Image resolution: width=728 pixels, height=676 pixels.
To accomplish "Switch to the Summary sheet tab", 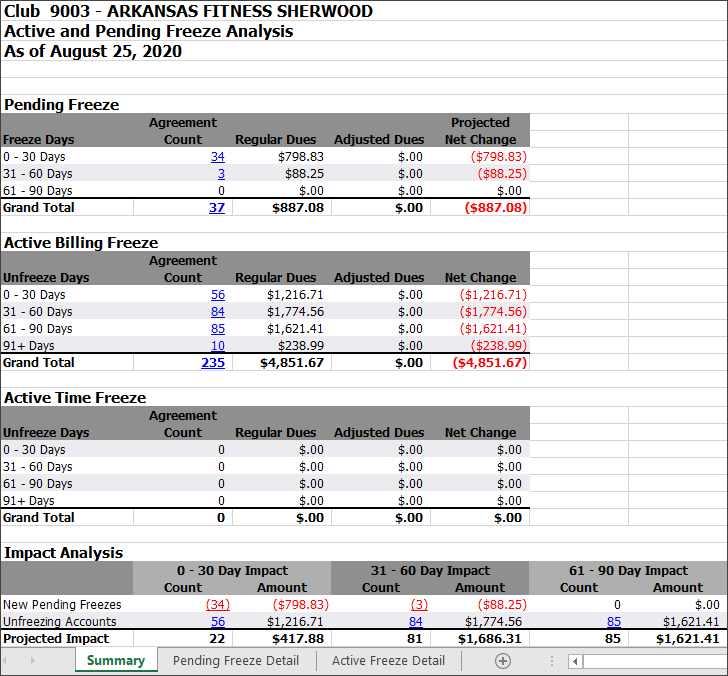I will (x=115, y=661).
